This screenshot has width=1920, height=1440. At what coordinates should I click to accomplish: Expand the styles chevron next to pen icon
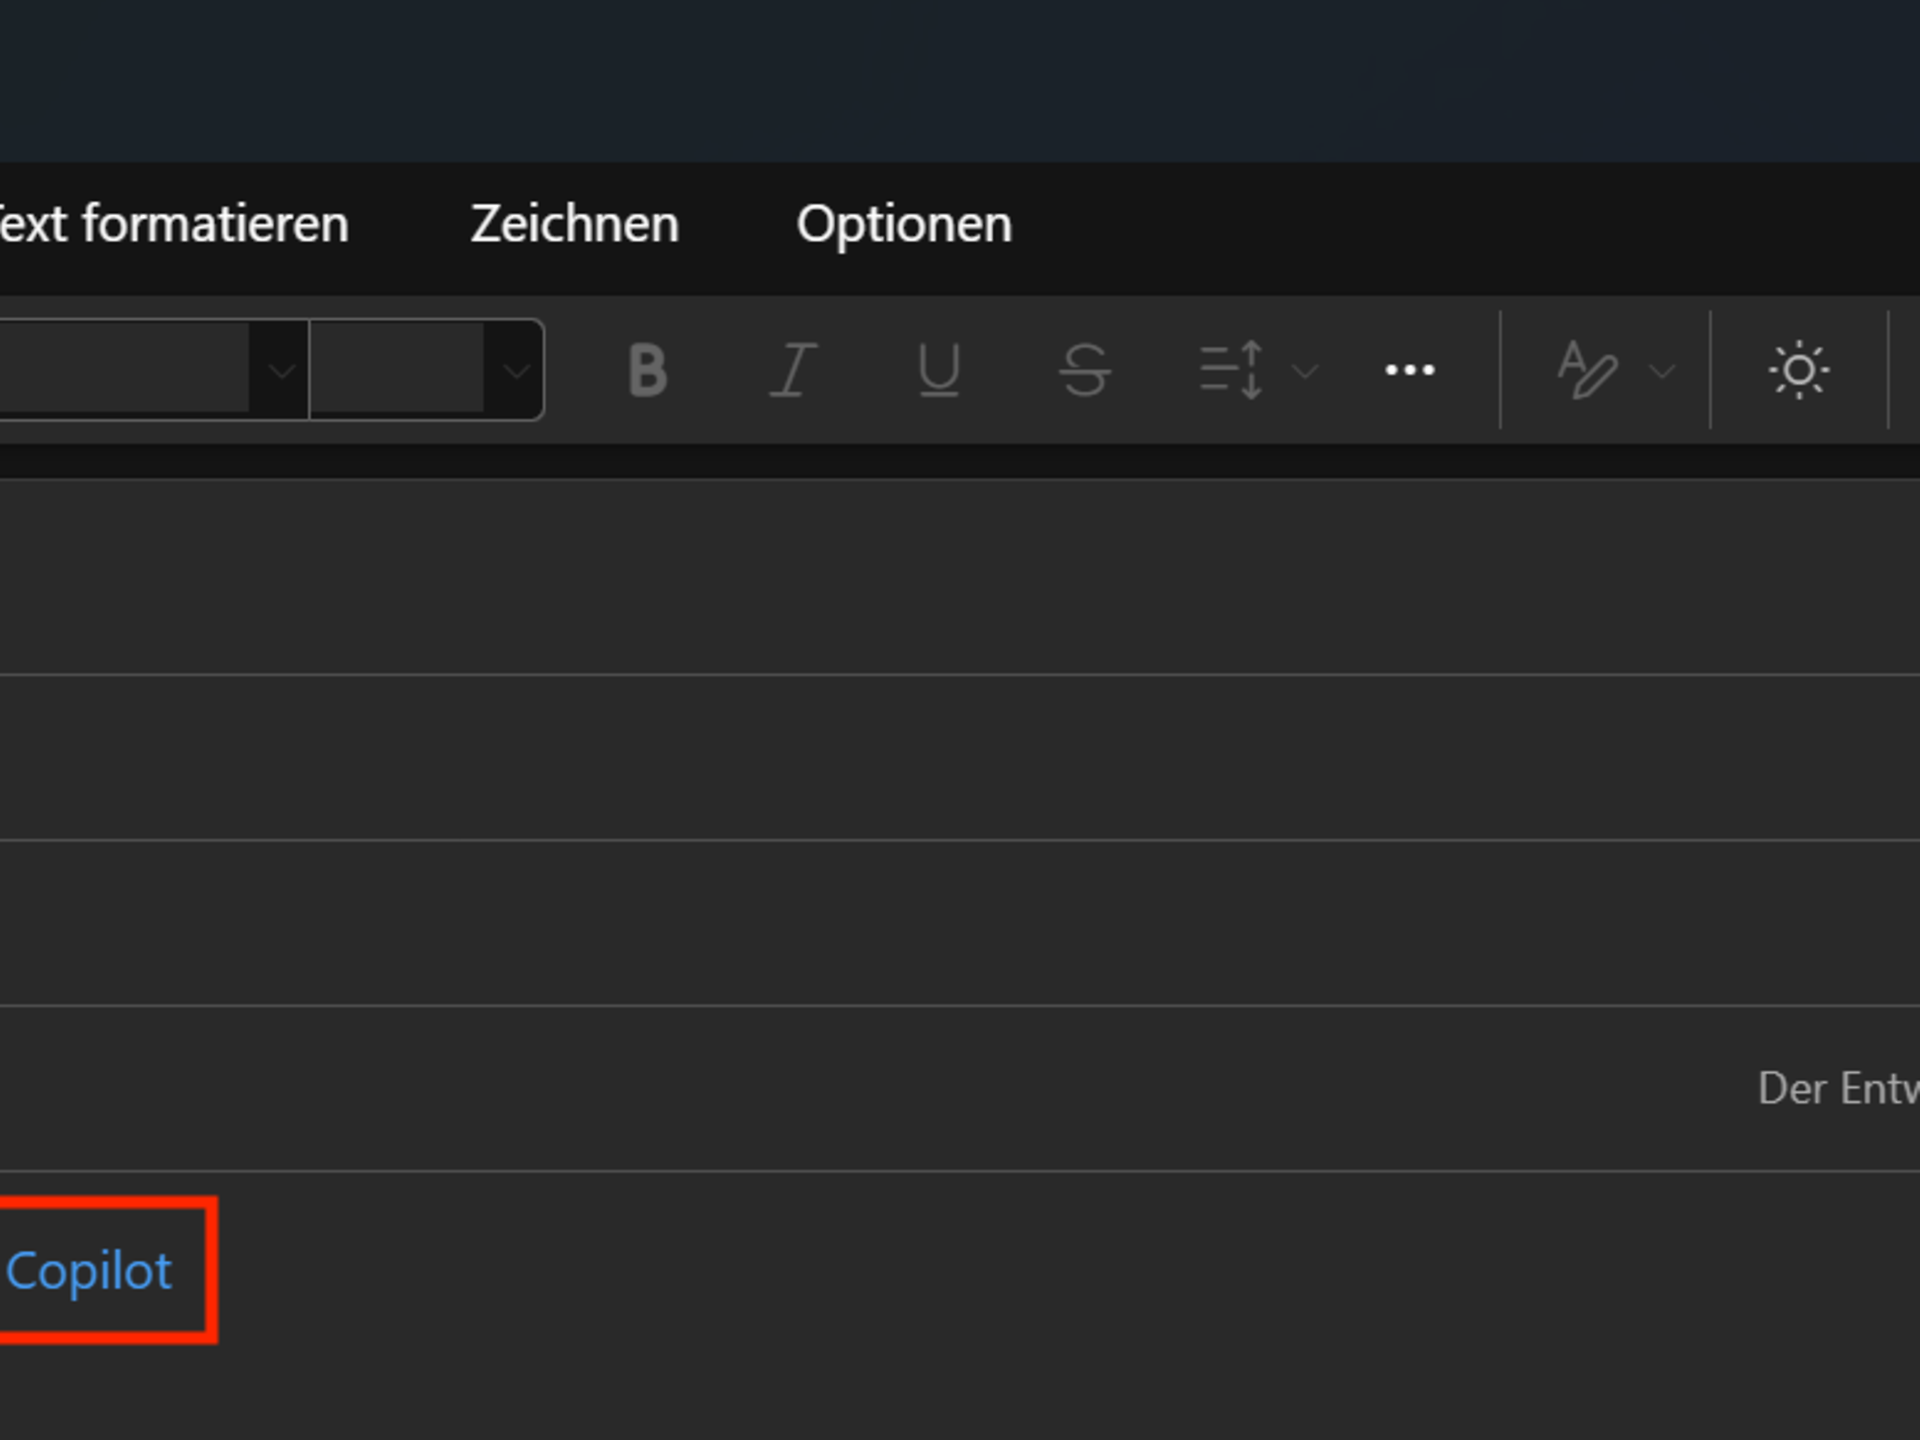(x=1661, y=372)
